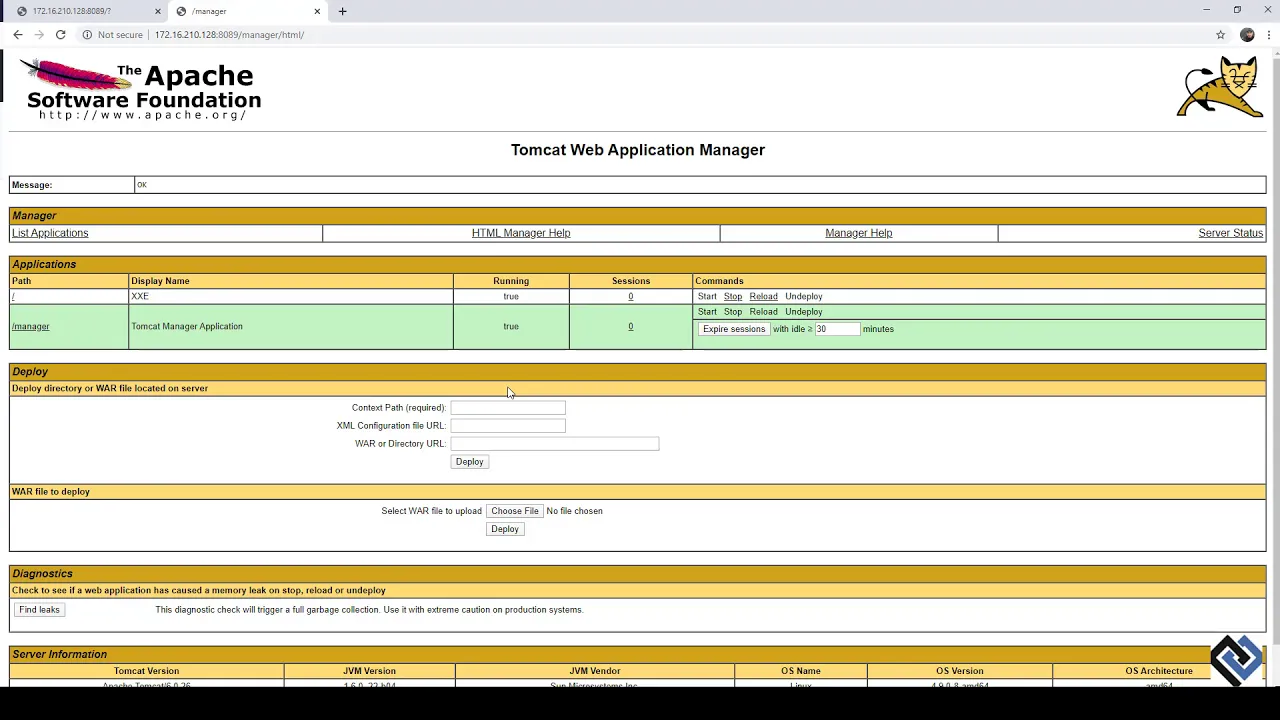Open the browser profile avatar

pyautogui.click(x=1247, y=35)
